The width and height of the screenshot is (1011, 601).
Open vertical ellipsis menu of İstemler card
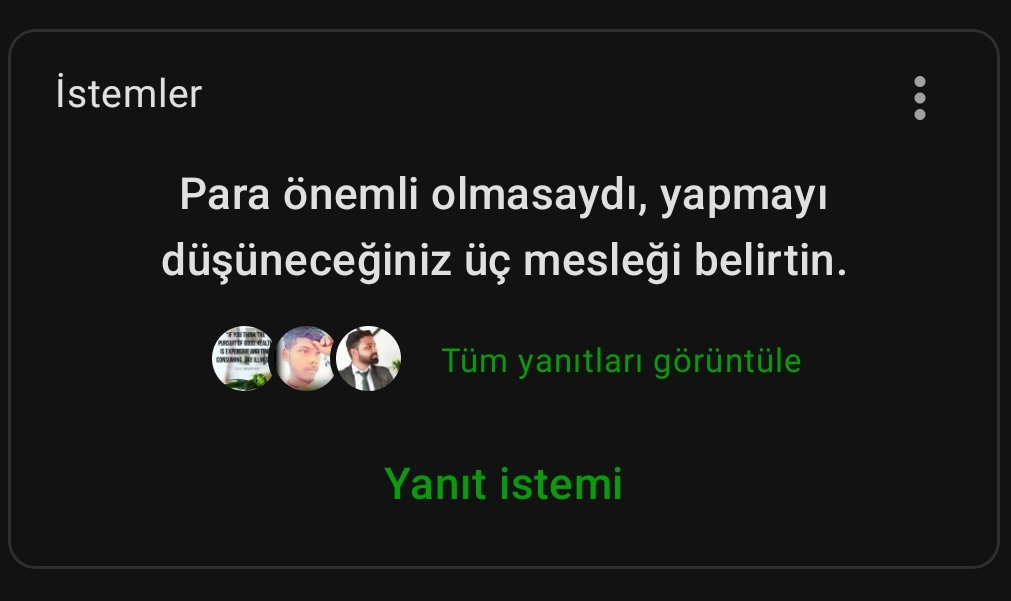[x=920, y=98]
